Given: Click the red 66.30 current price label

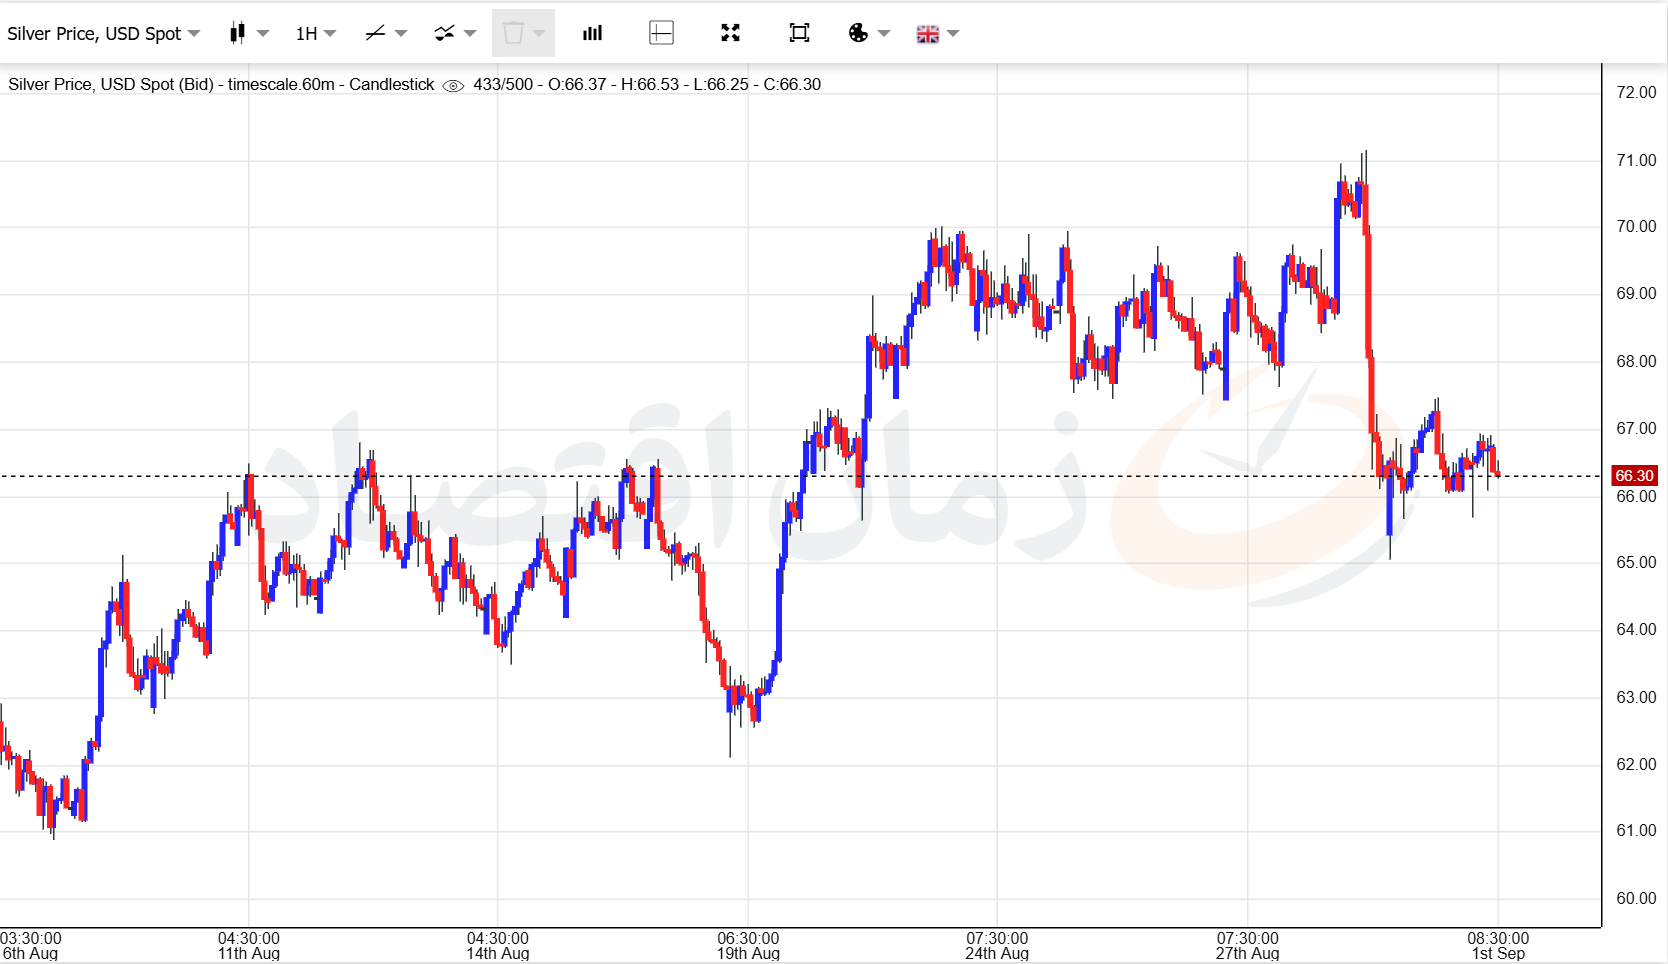Looking at the screenshot, I should 1634,476.
